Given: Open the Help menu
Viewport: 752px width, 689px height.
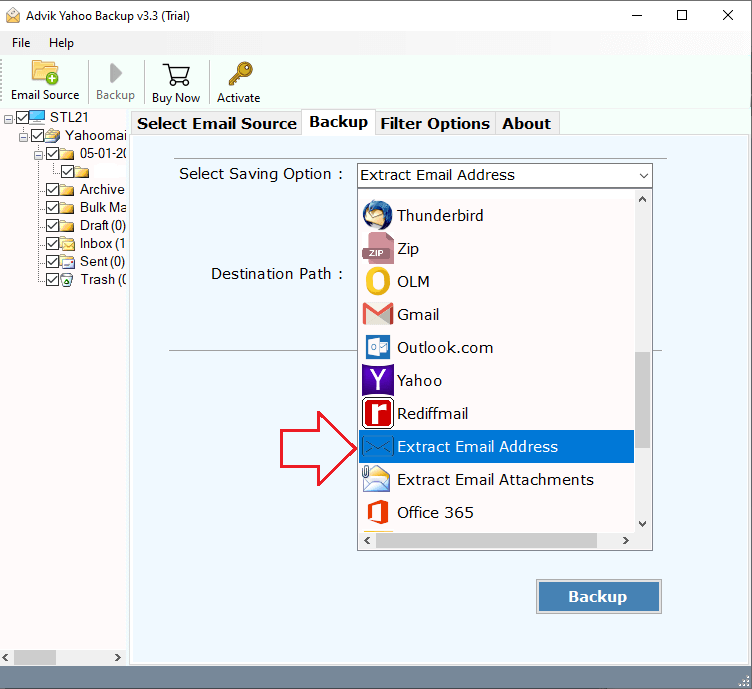Looking at the screenshot, I should pyautogui.click(x=61, y=43).
